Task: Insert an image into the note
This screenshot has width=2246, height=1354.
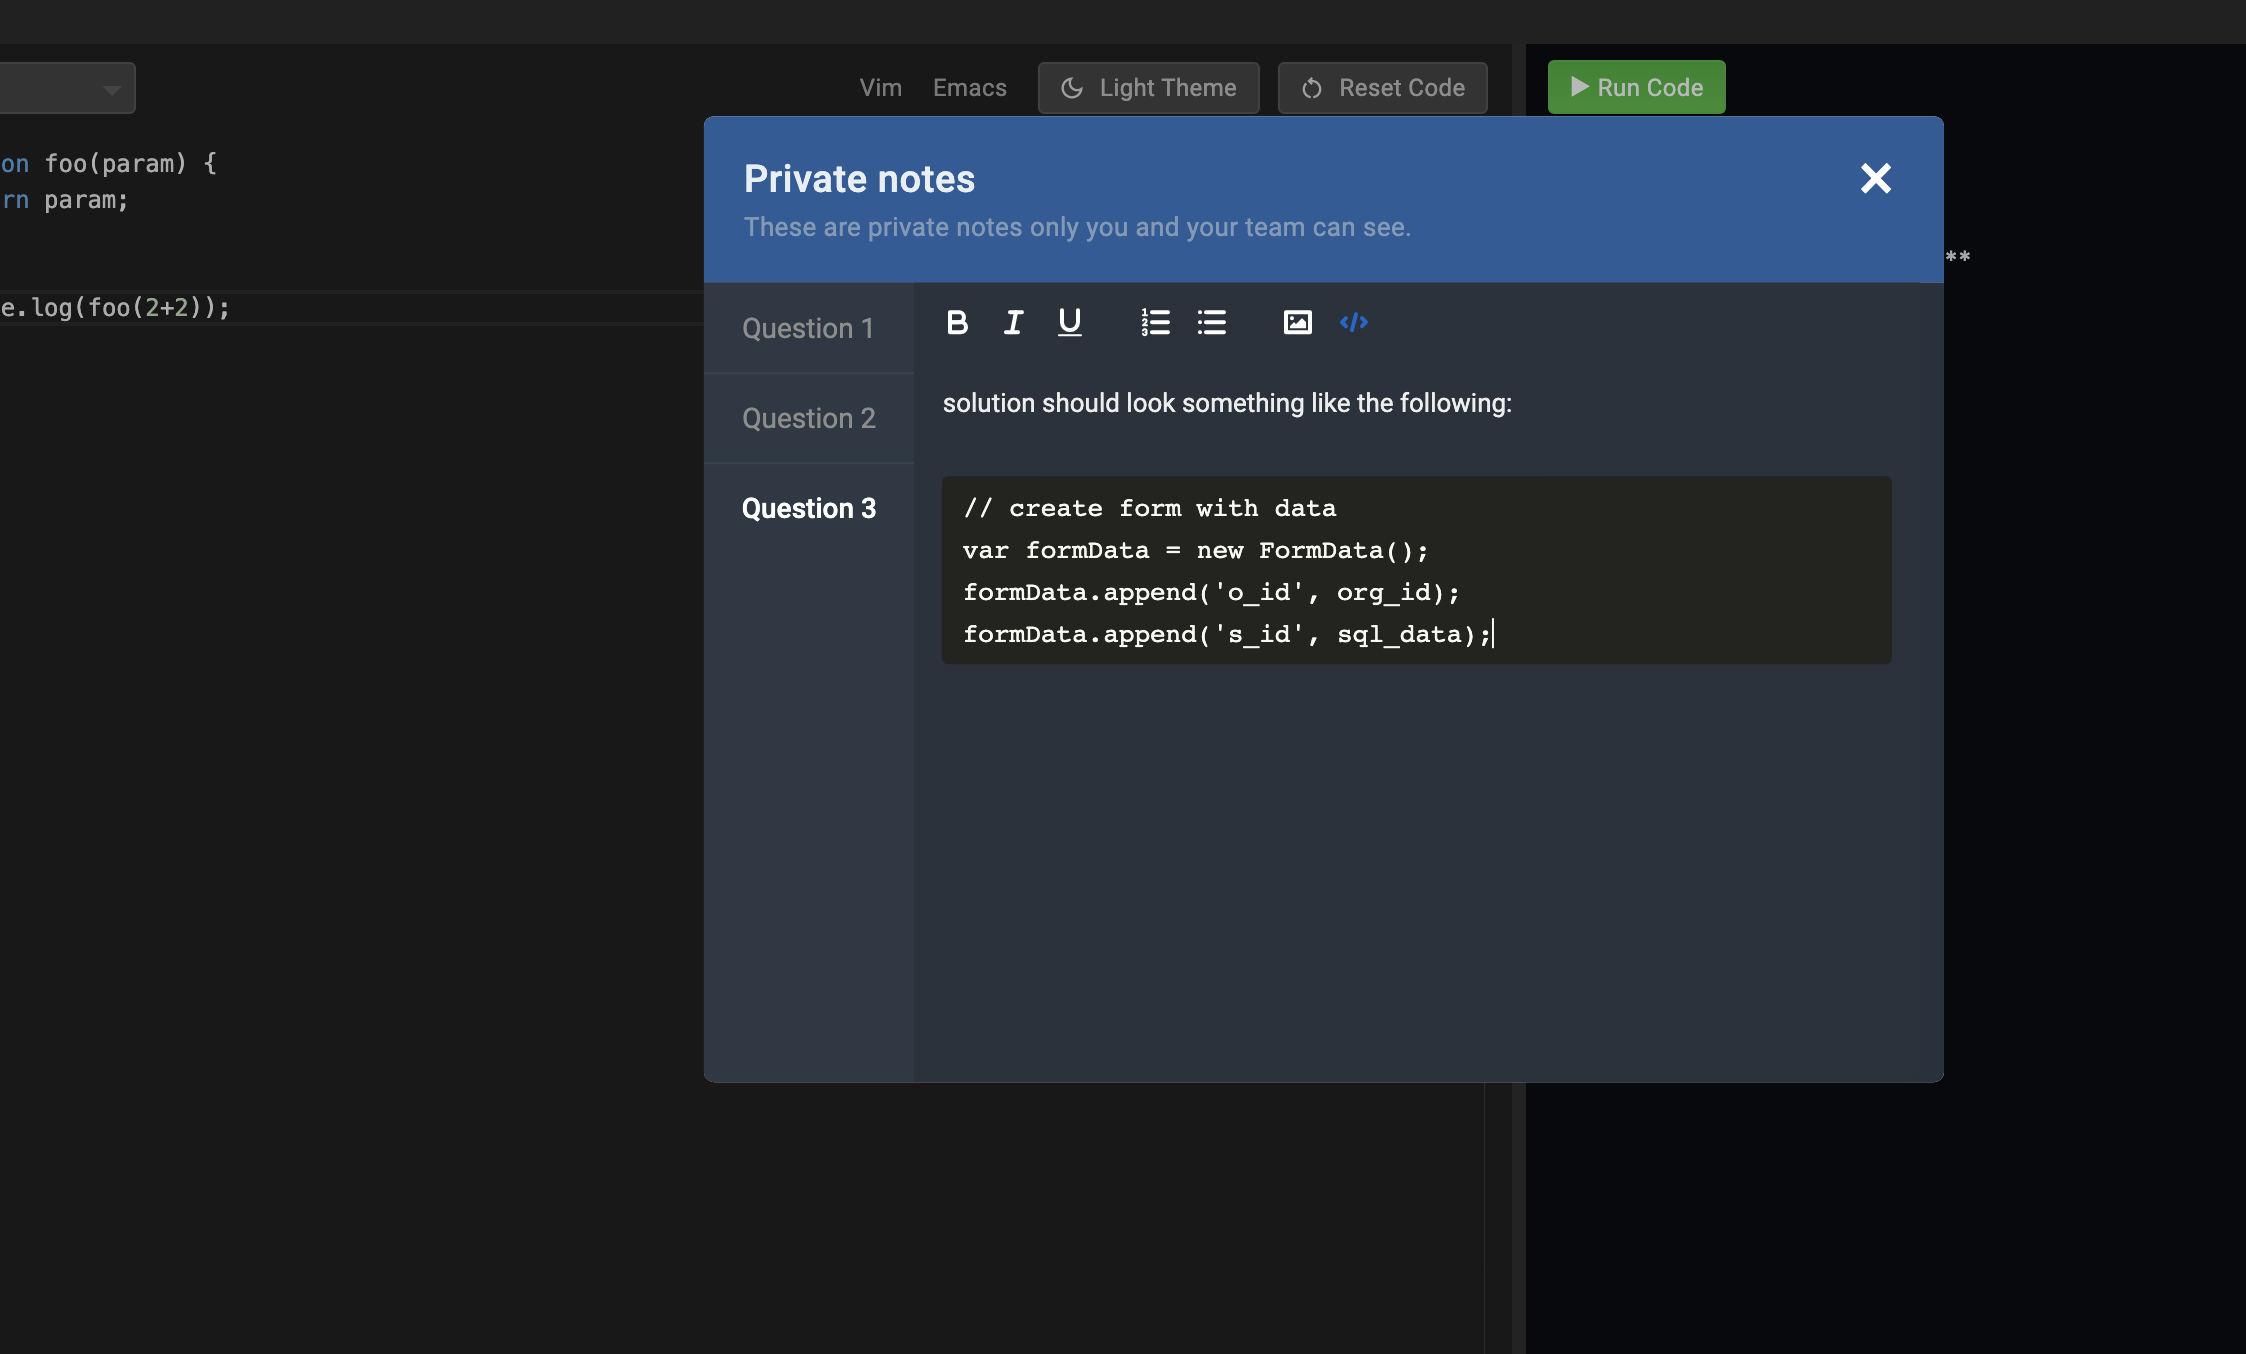Action: pos(1297,322)
